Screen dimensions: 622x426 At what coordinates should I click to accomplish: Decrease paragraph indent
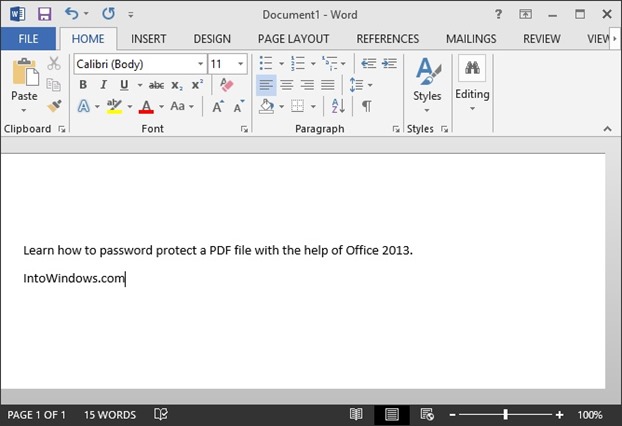click(369, 63)
